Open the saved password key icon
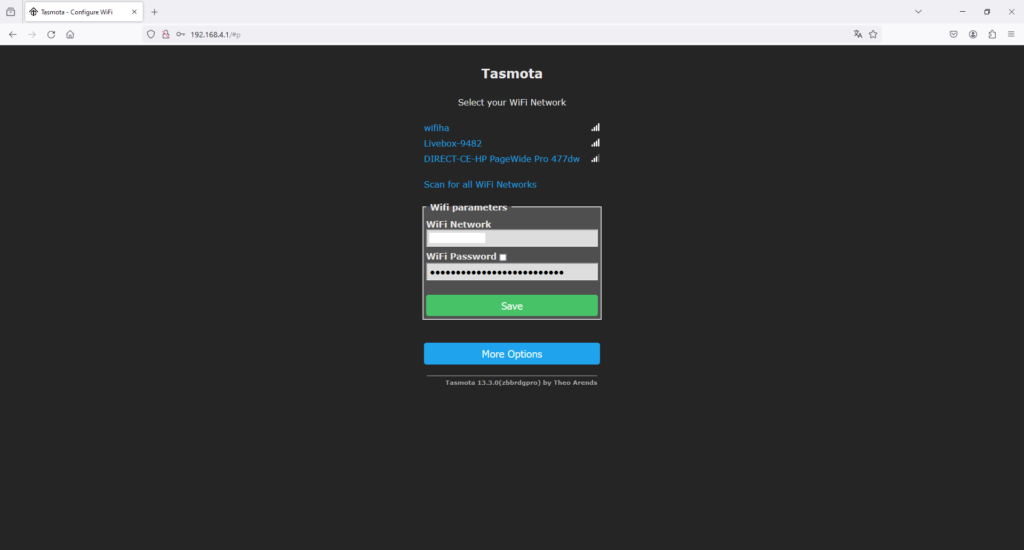The image size is (1024, 550). point(180,35)
